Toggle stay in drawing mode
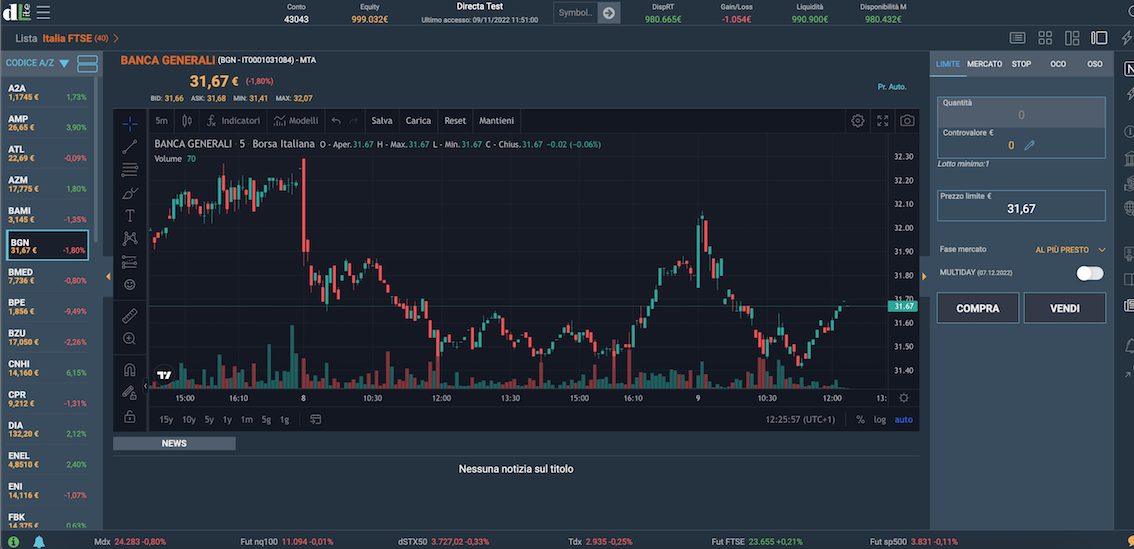This screenshot has width=1134, height=549. [130, 393]
